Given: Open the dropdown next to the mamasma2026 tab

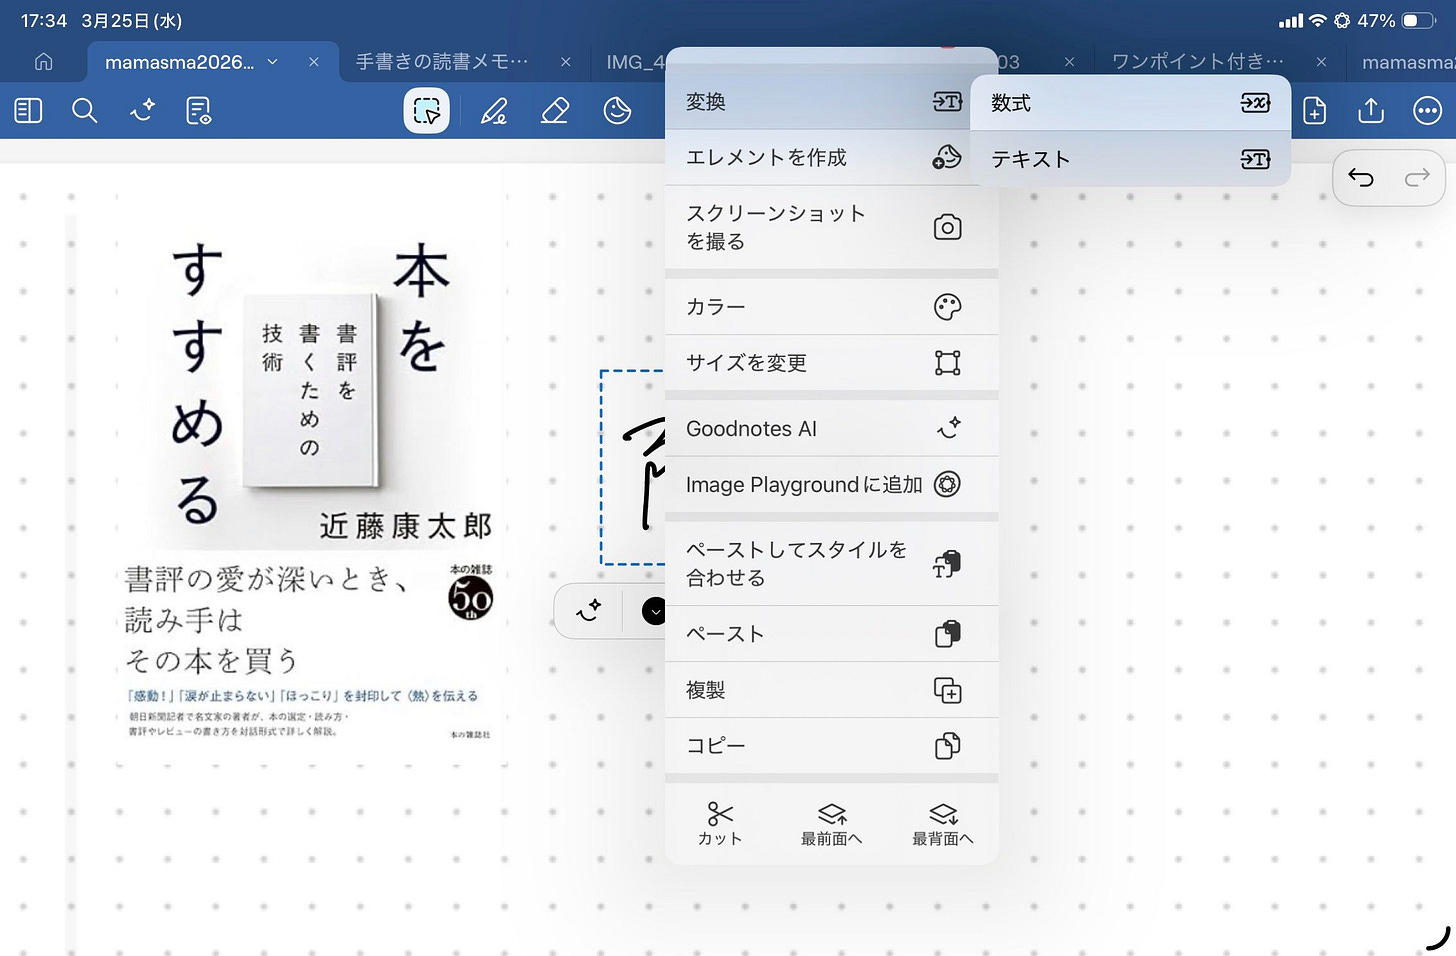Looking at the screenshot, I should (x=271, y=62).
